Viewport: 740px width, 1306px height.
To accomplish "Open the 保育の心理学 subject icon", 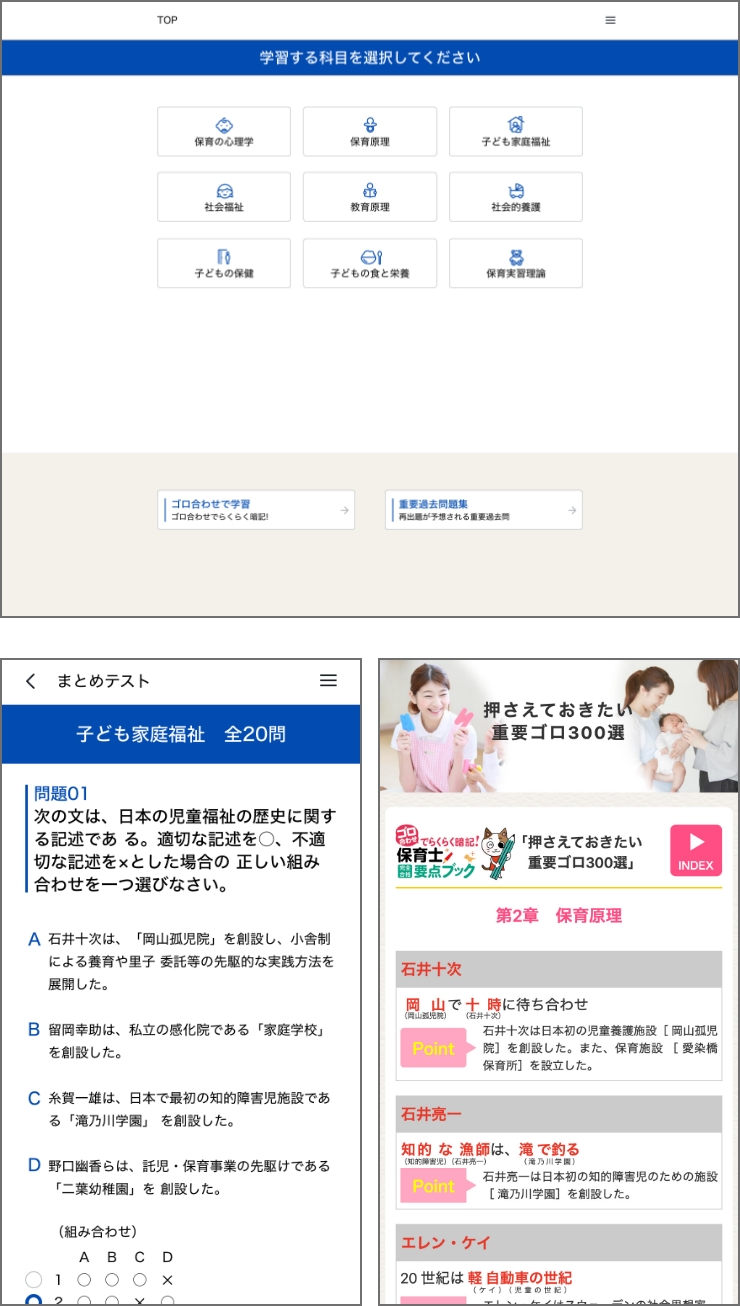I will 224,126.
